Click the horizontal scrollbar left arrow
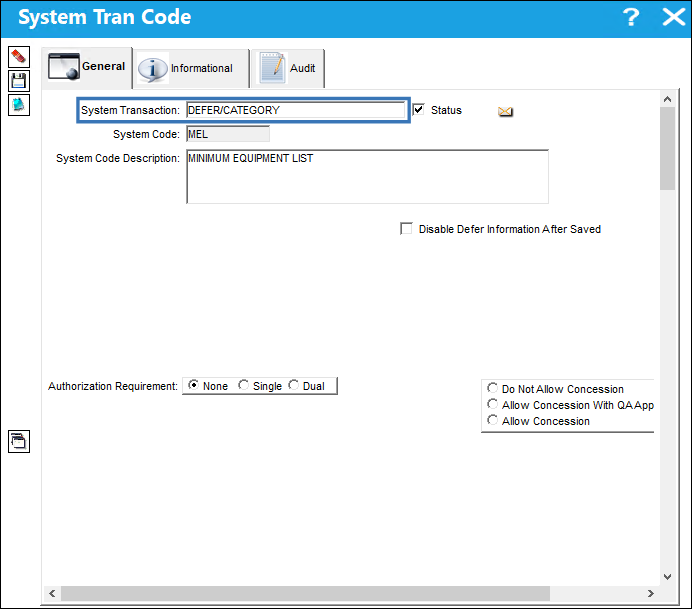Image resolution: width=692 pixels, height=609 pixels. 52,594
